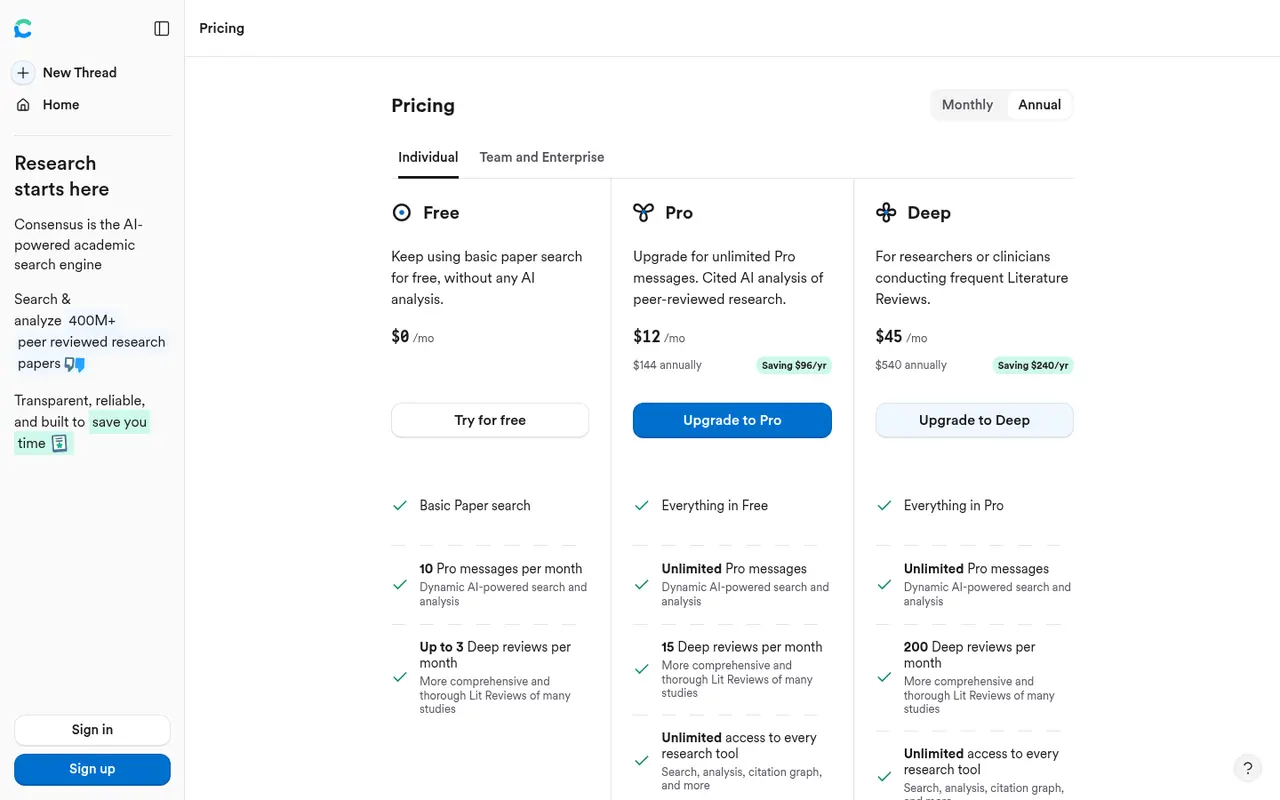
Task: Click the Pro plan icon
Action: click(644, 212)
